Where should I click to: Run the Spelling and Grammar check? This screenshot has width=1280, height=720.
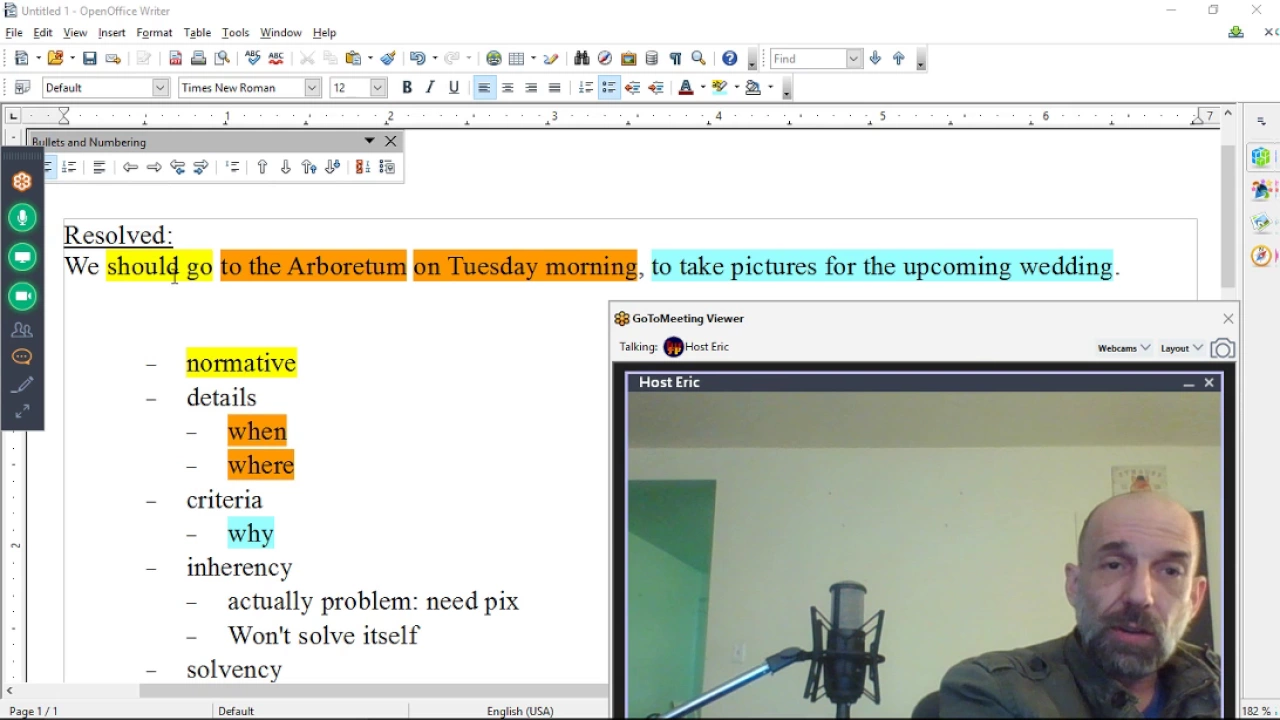click(x=252, y=59)
